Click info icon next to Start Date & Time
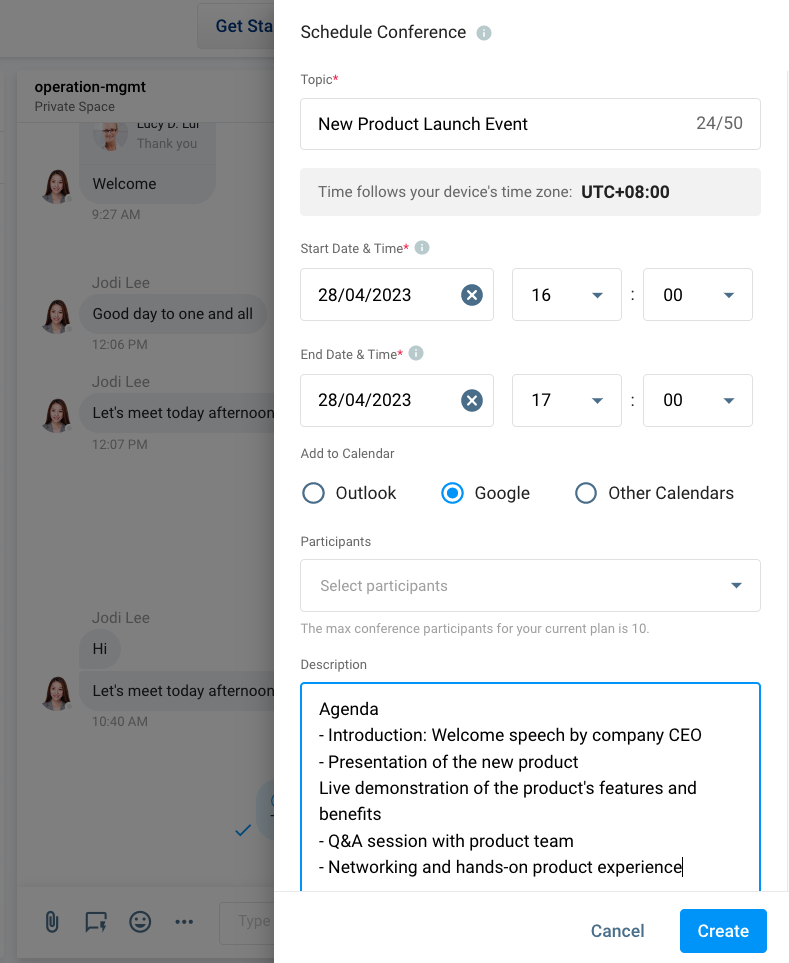The width and height of the screenshot is (789, 963). point(422,248)
